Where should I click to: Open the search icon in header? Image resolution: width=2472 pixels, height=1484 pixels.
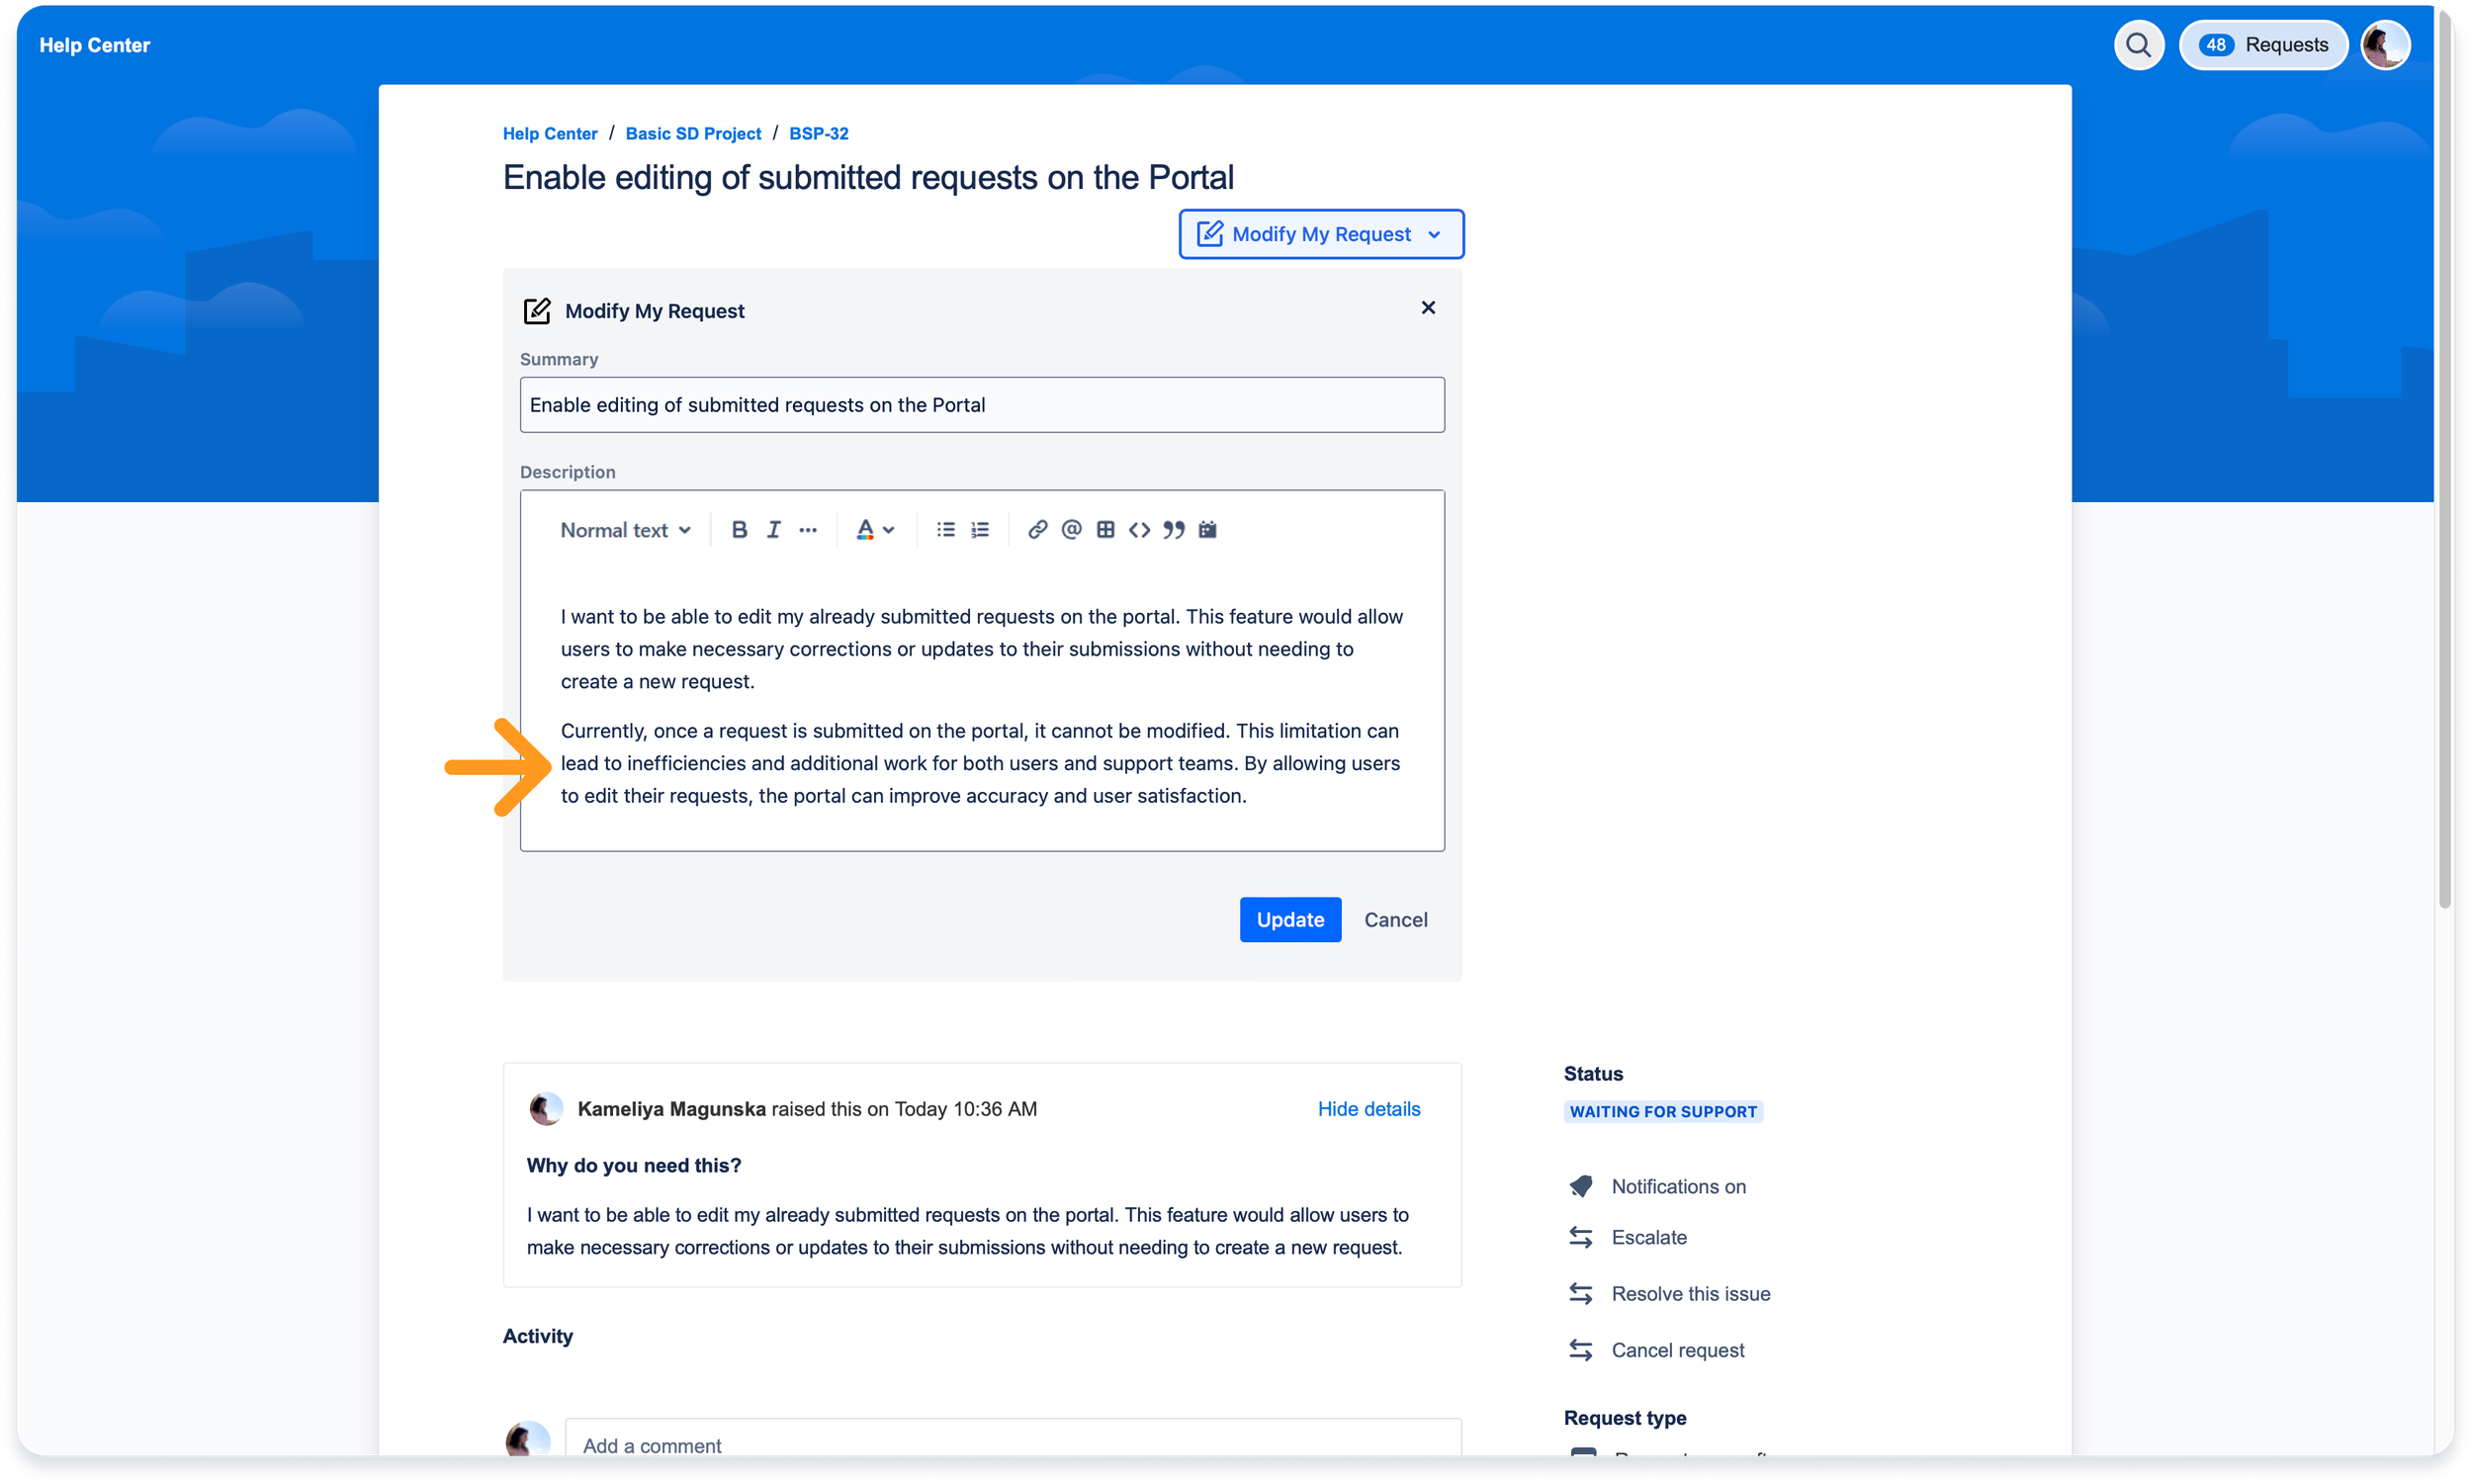click(x=2138, y=45)
